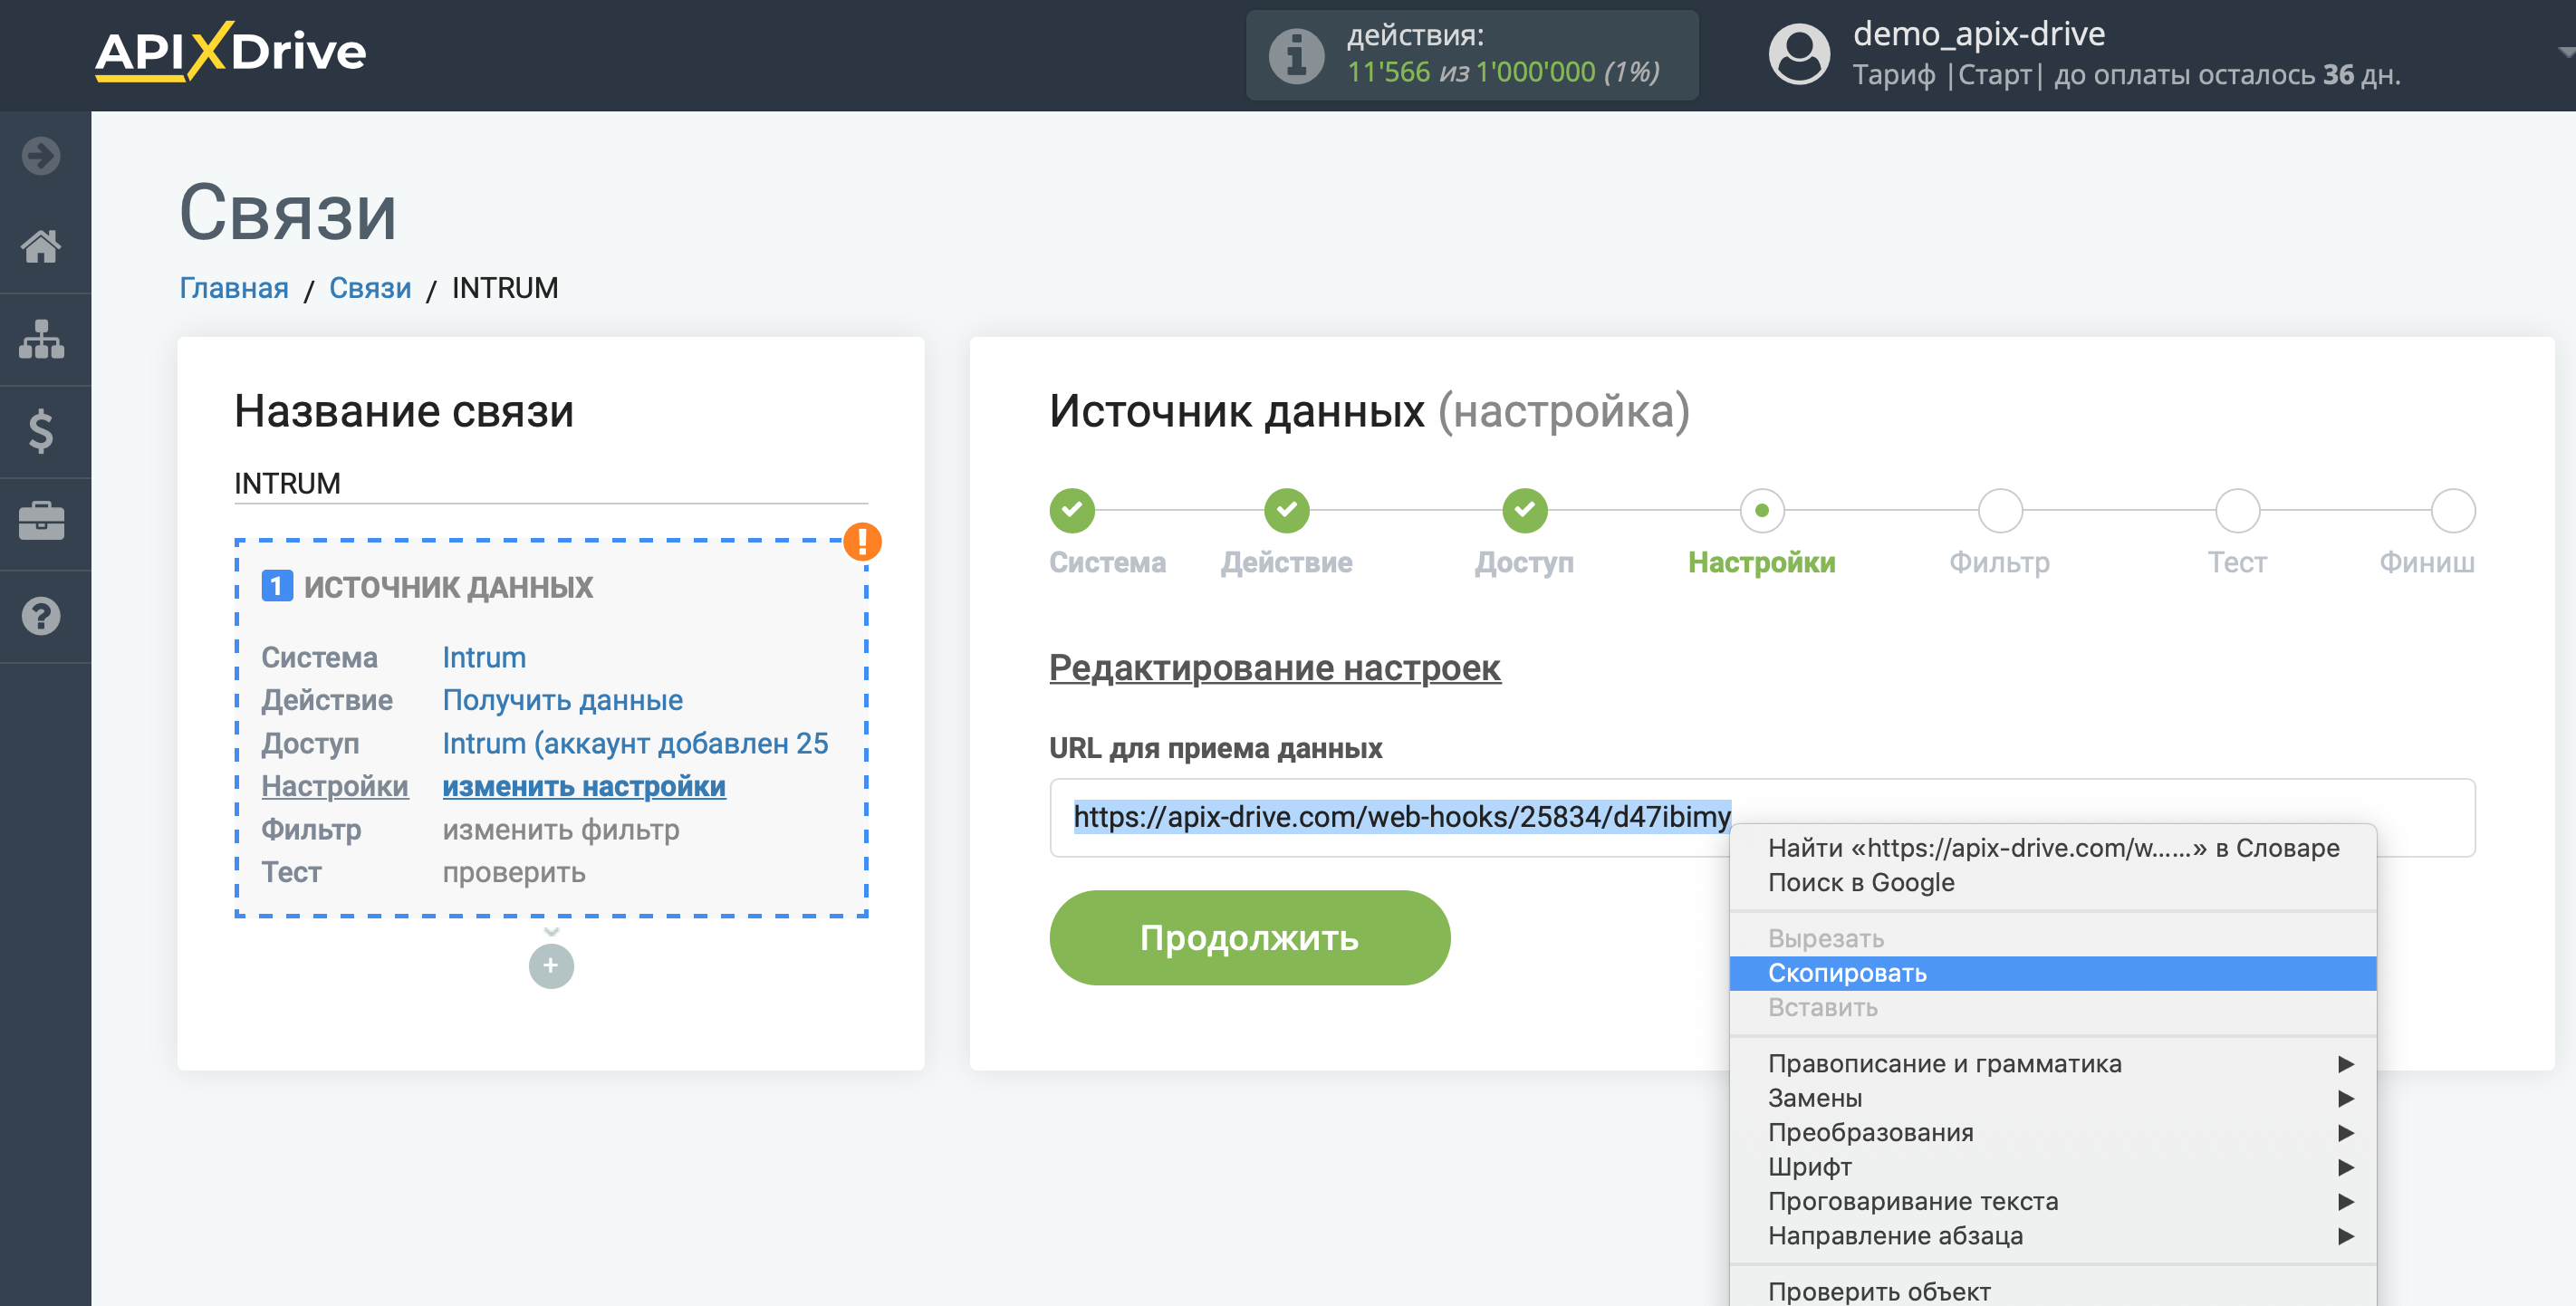Click the INTRUM connection name field
This screenshot has width=2576, height=1306.
pos(551,483)
